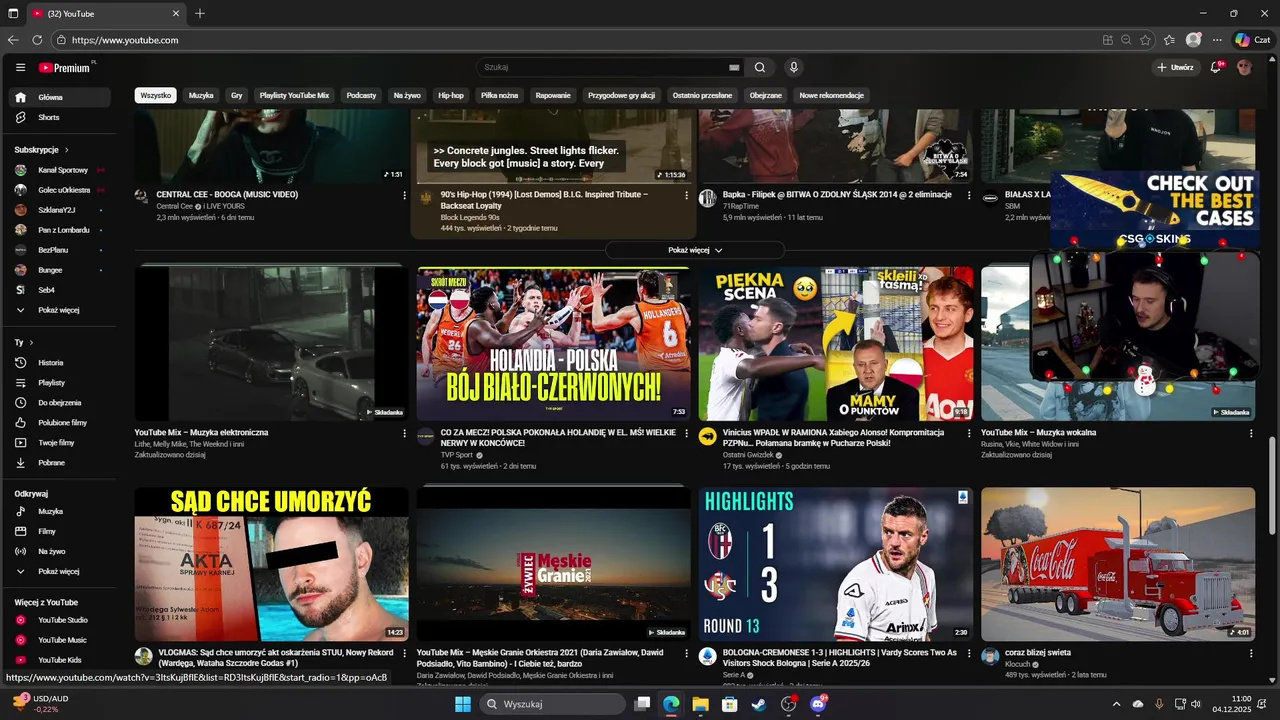Open File Explorer from taskbar
The width and height of the screenshot is (1280, 720).
point(700,704)
